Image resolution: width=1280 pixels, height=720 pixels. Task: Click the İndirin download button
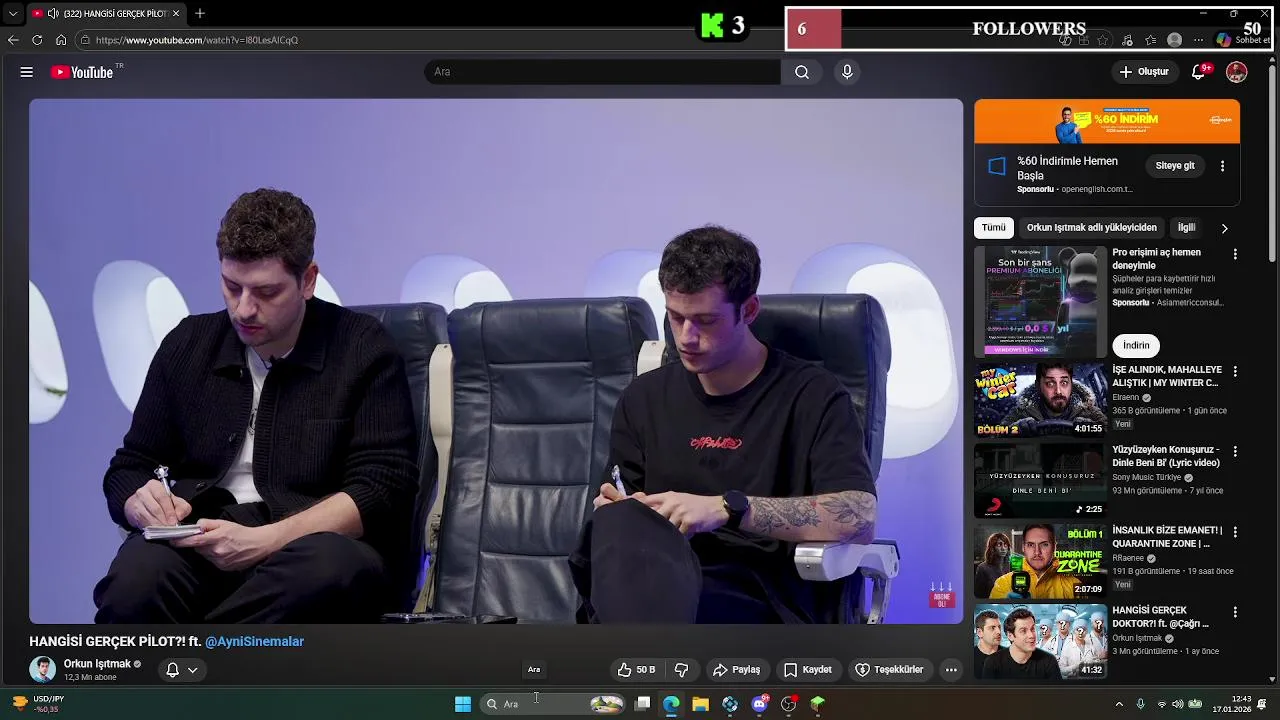click(x=1136, y=345)
